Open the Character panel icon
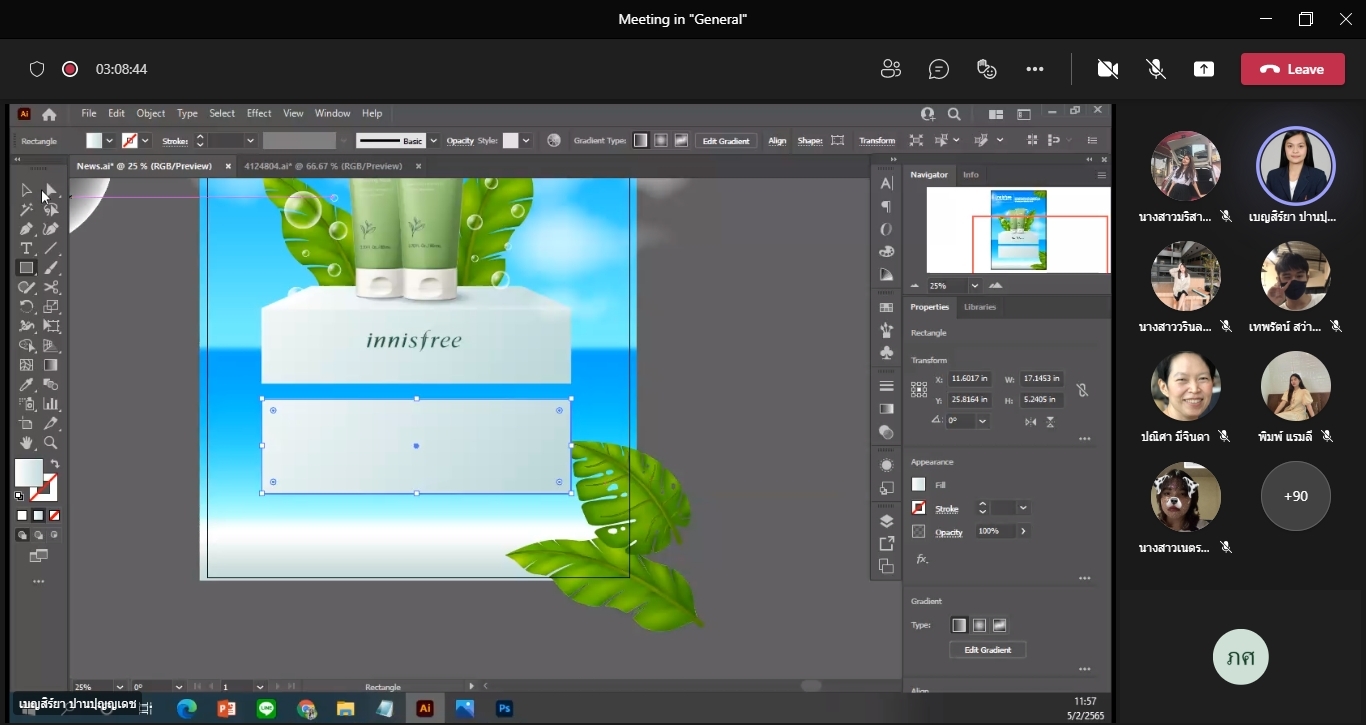This screenshot has width=1366, height=725. (x=886, y=183)
